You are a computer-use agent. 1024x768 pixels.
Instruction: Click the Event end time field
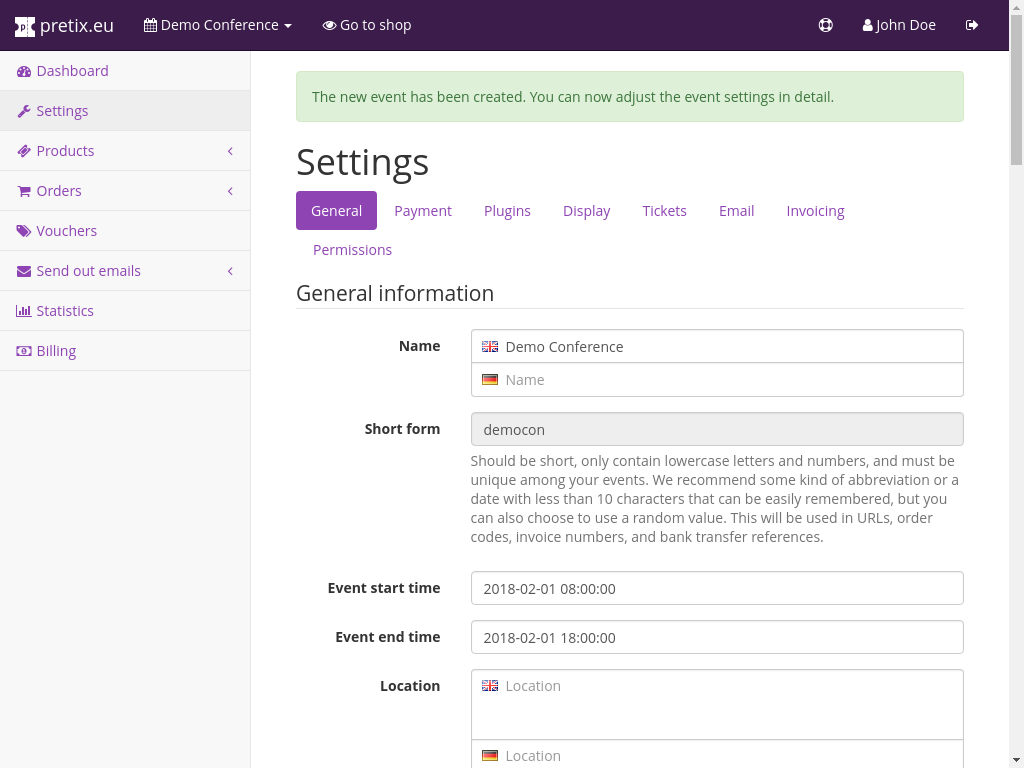(717, 637)
